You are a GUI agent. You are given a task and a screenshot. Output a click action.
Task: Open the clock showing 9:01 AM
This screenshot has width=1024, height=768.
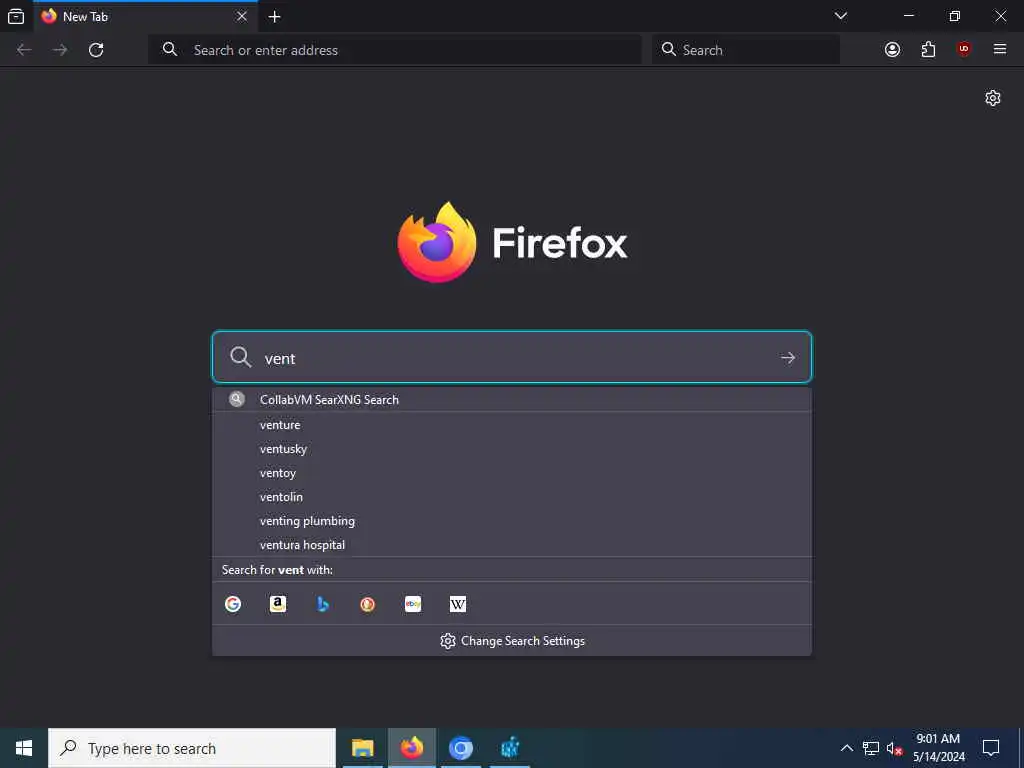[938, 748]
